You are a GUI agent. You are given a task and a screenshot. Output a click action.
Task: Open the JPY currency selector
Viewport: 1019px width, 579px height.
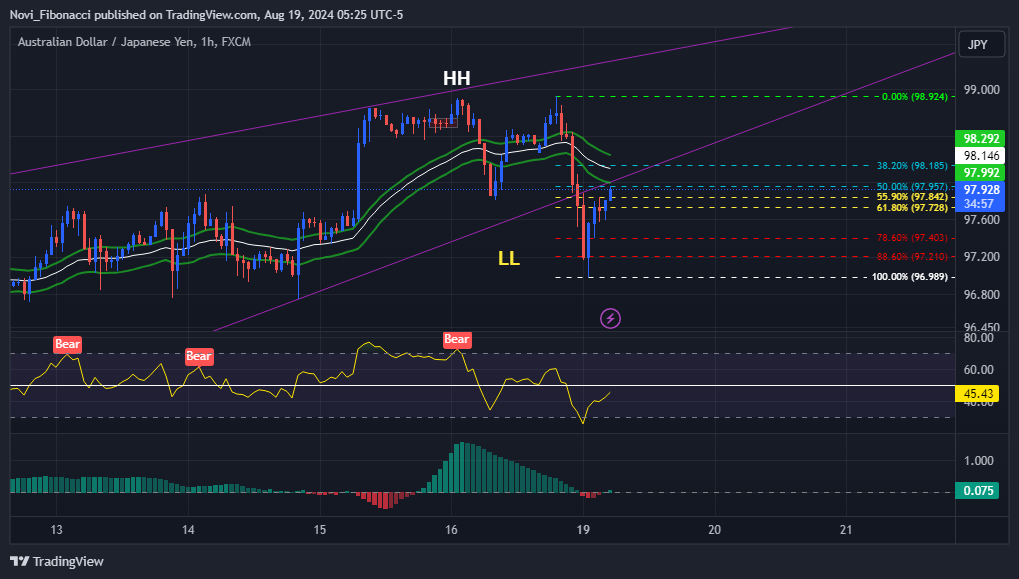tap(981, 45)
